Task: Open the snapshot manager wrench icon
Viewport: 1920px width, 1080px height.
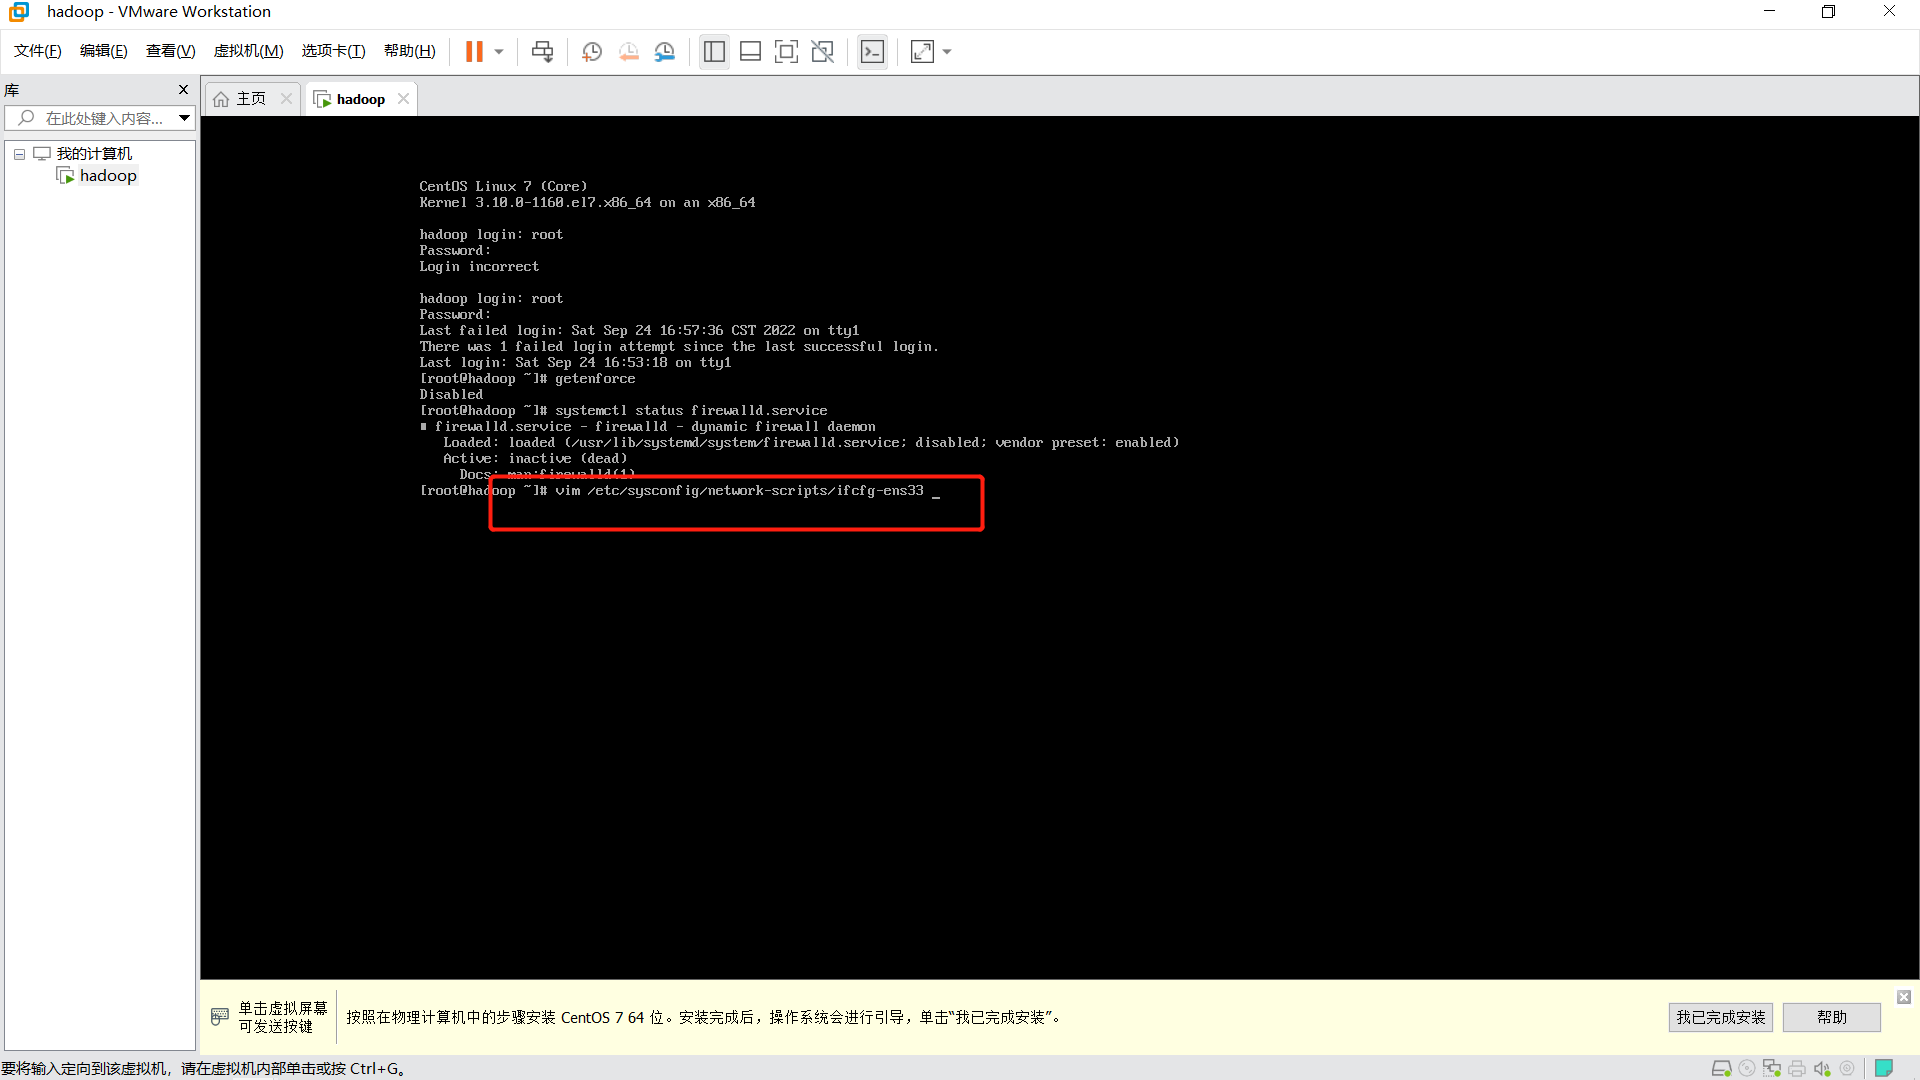Action: (665, 52)
